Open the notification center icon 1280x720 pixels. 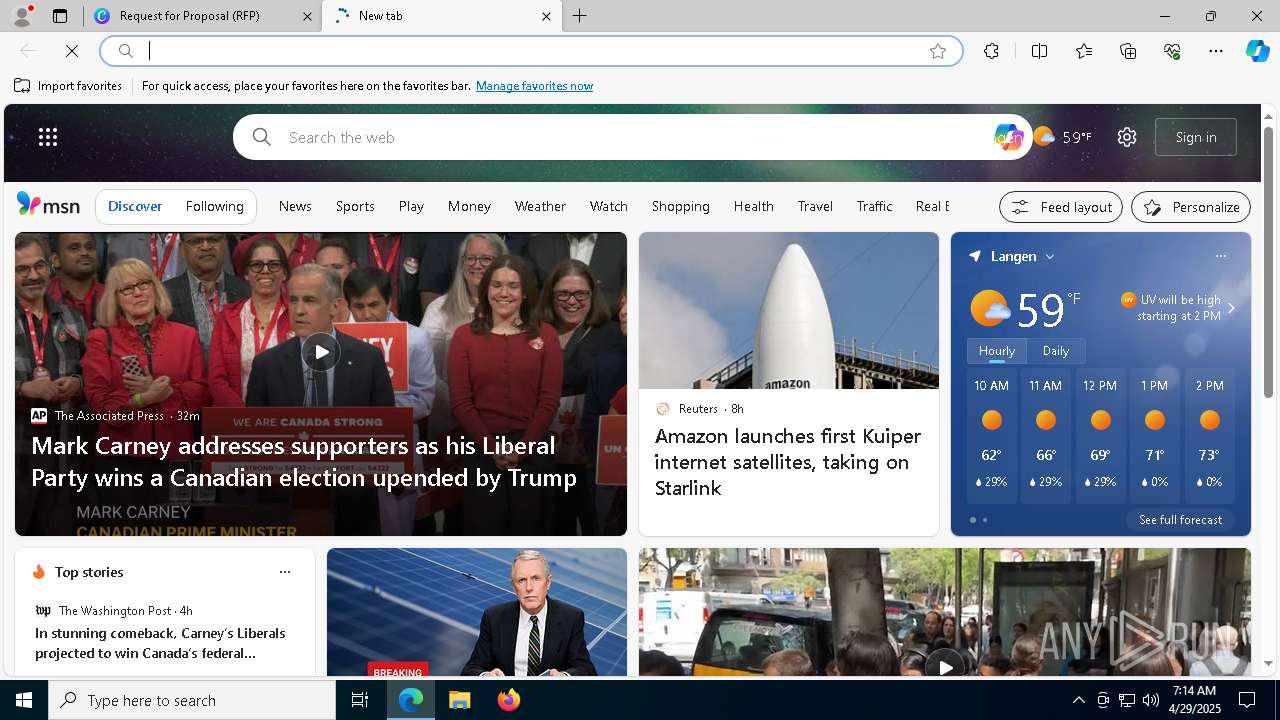click(x=1247, y=700)
